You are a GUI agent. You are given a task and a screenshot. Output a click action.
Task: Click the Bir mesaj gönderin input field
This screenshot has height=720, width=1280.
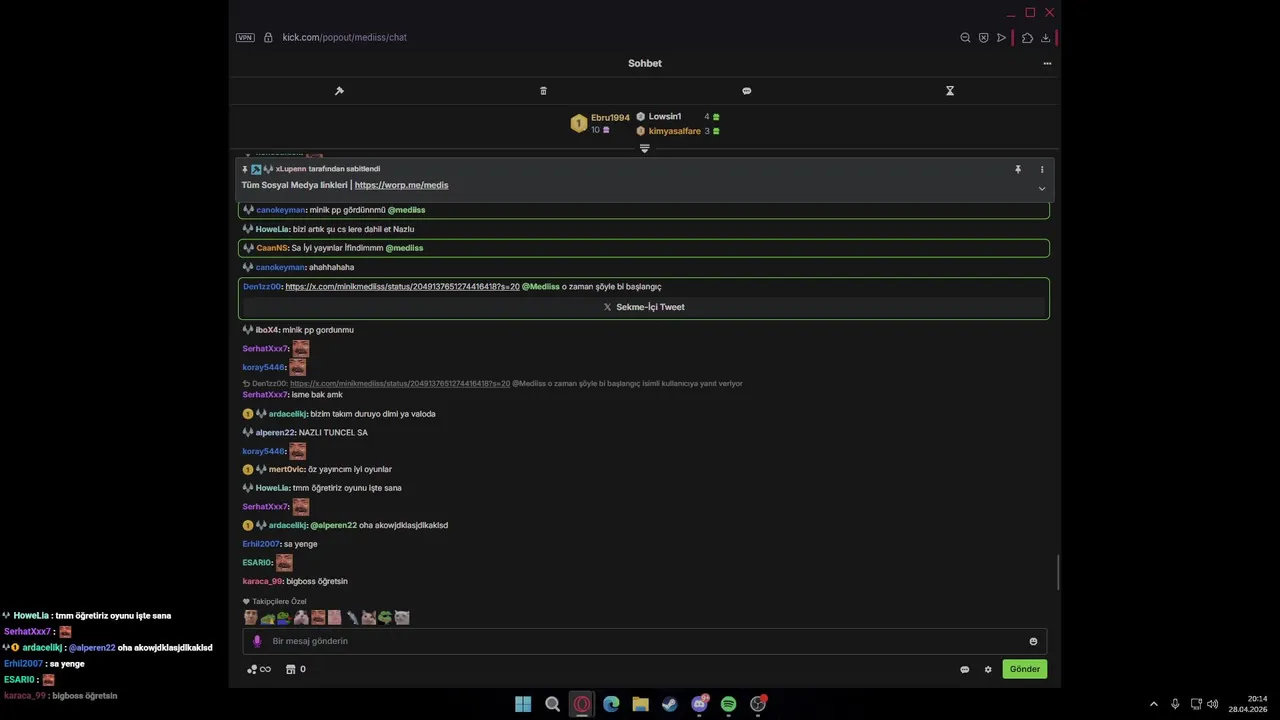pyautogui.click(x=644, y=641)
